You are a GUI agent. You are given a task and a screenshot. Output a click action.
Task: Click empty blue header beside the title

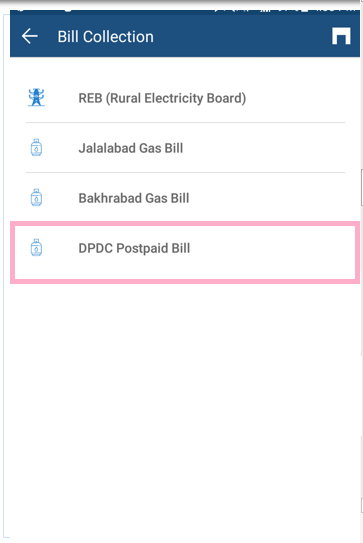pos(242,36)
